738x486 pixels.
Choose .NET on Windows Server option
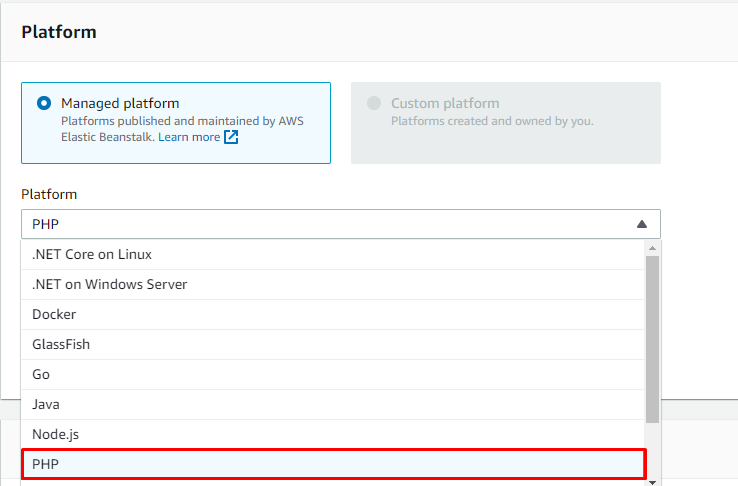click(332, 285)
